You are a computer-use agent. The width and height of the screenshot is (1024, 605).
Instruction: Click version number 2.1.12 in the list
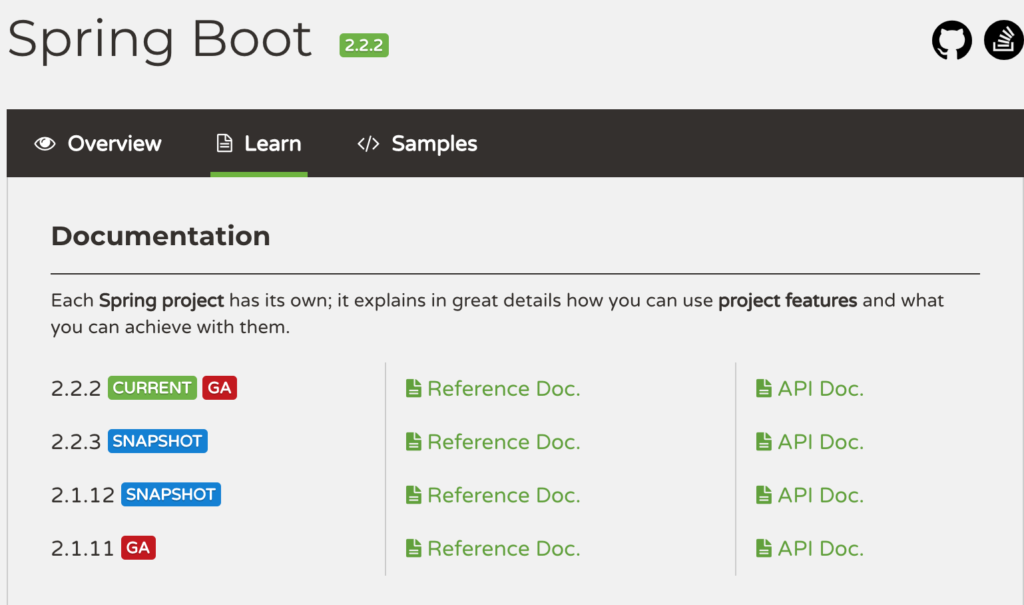click(83, 495)
